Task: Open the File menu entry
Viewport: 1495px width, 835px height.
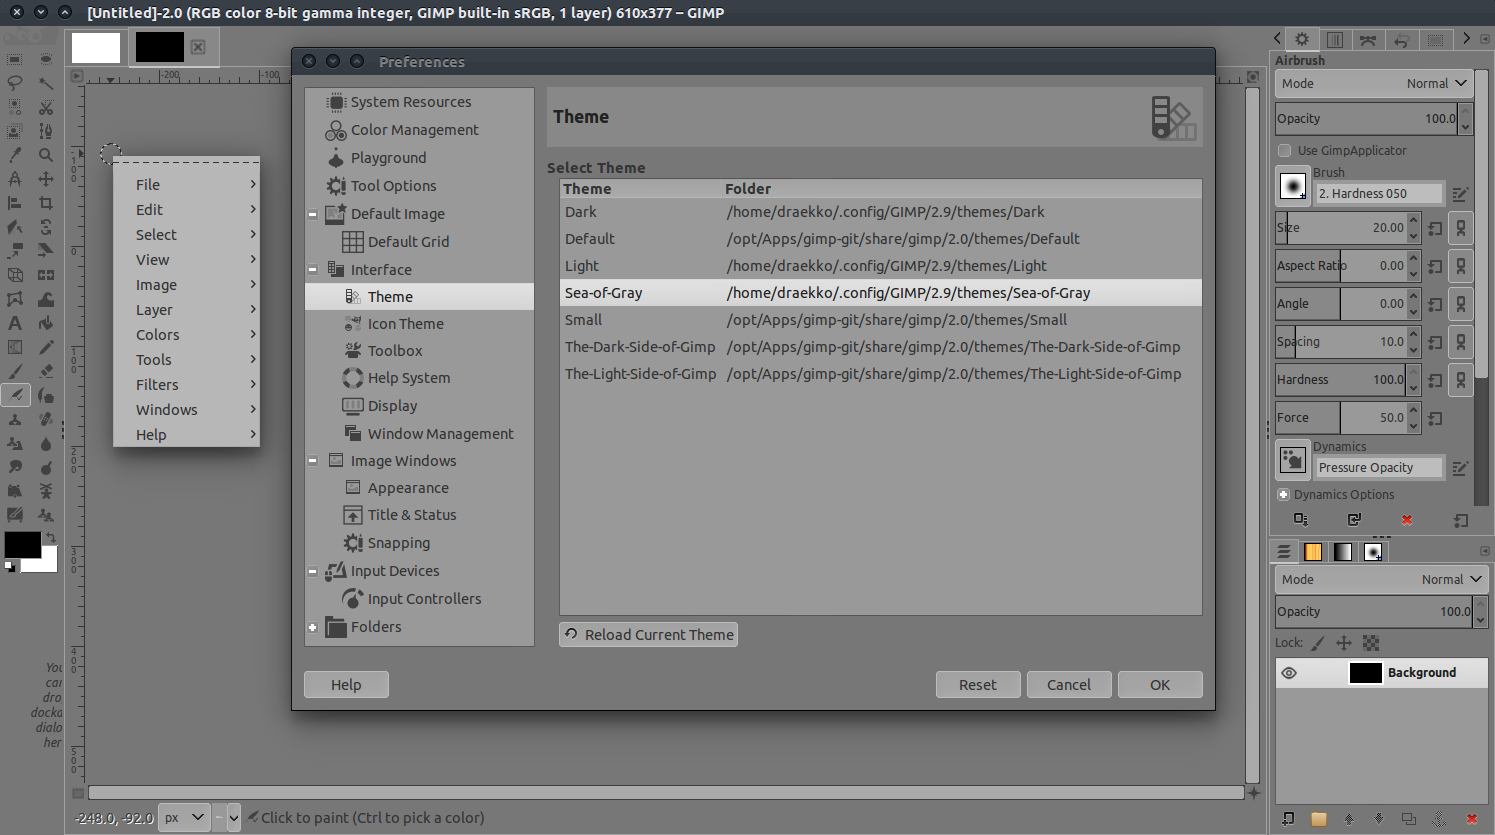Action: click(186, 185)
